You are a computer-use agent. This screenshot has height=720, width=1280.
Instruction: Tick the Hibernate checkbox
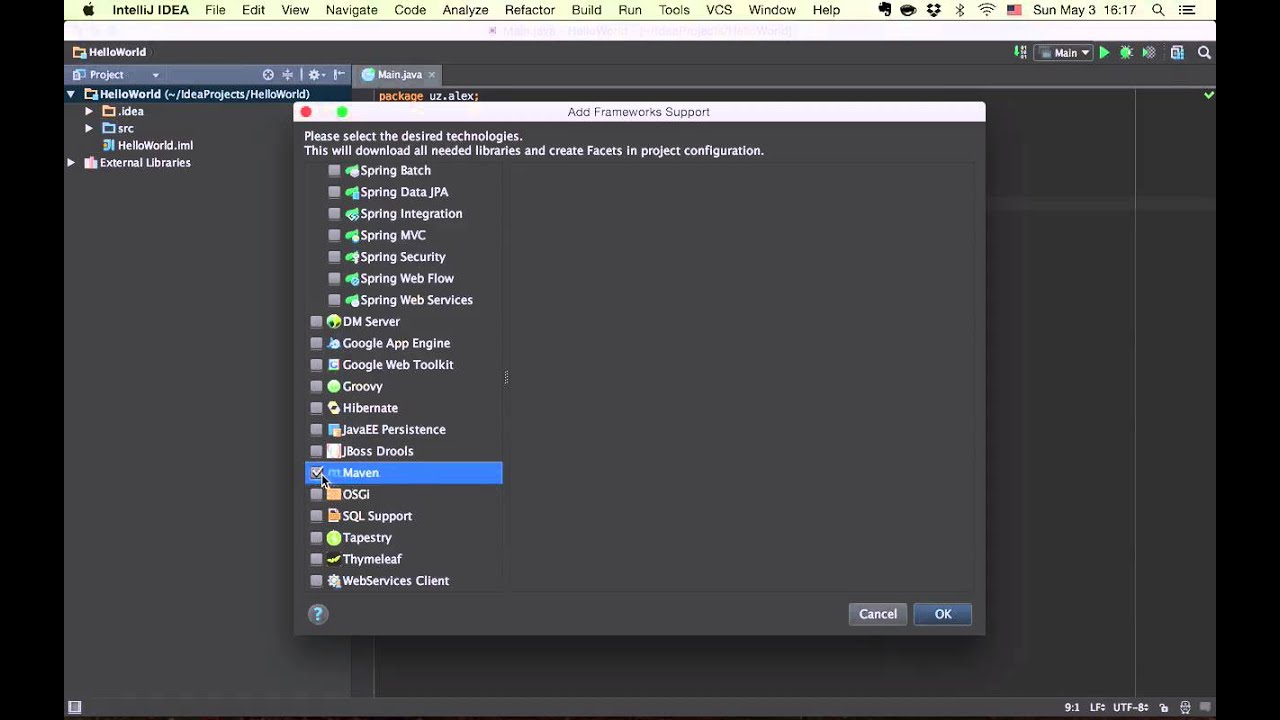pyautogui.click(x=316, y=408)
